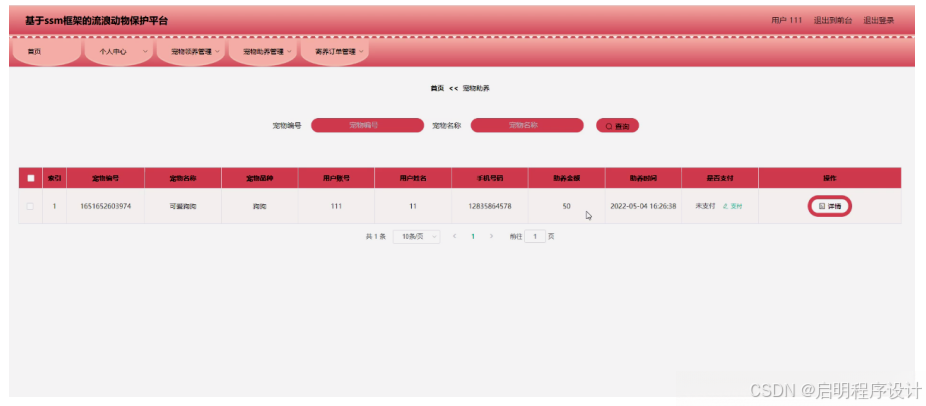Go to next page arrow
Image resolution: width=926 pixels, height=406 pixels.
tap(491, 236)
